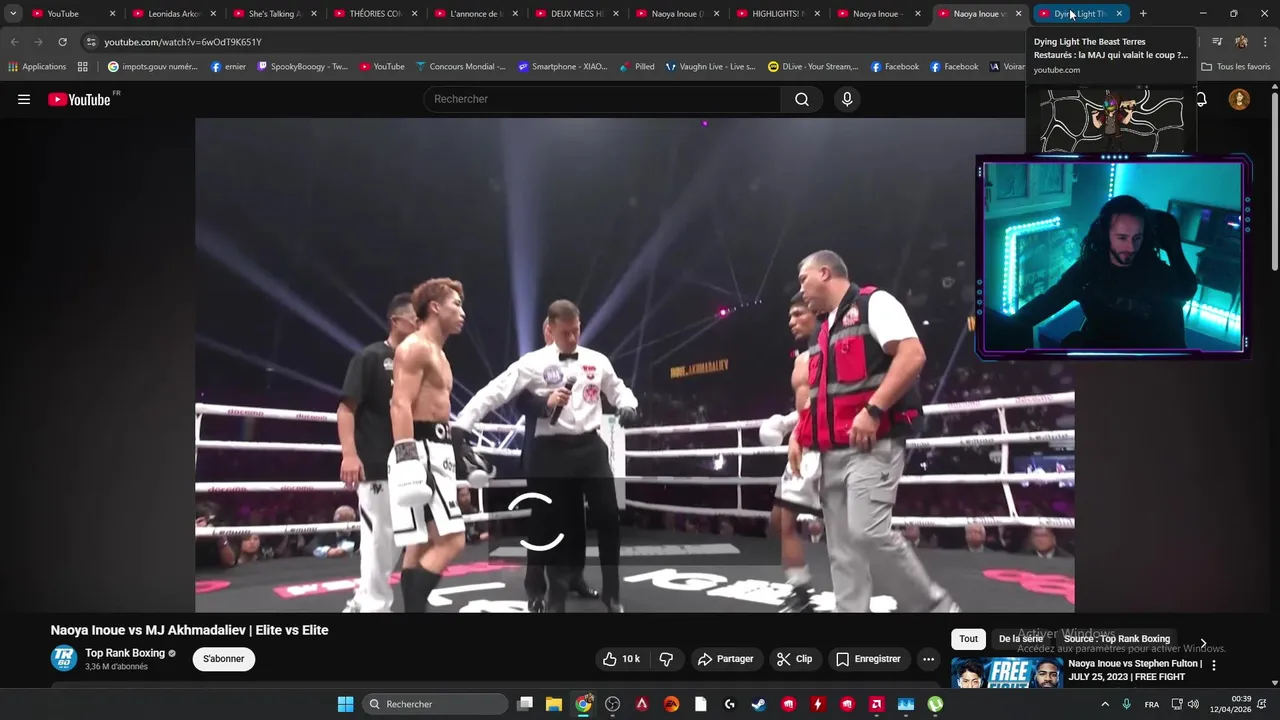Share the video using Partager
This screenshot has height=720, width=1280.
[x=726, y=659]
